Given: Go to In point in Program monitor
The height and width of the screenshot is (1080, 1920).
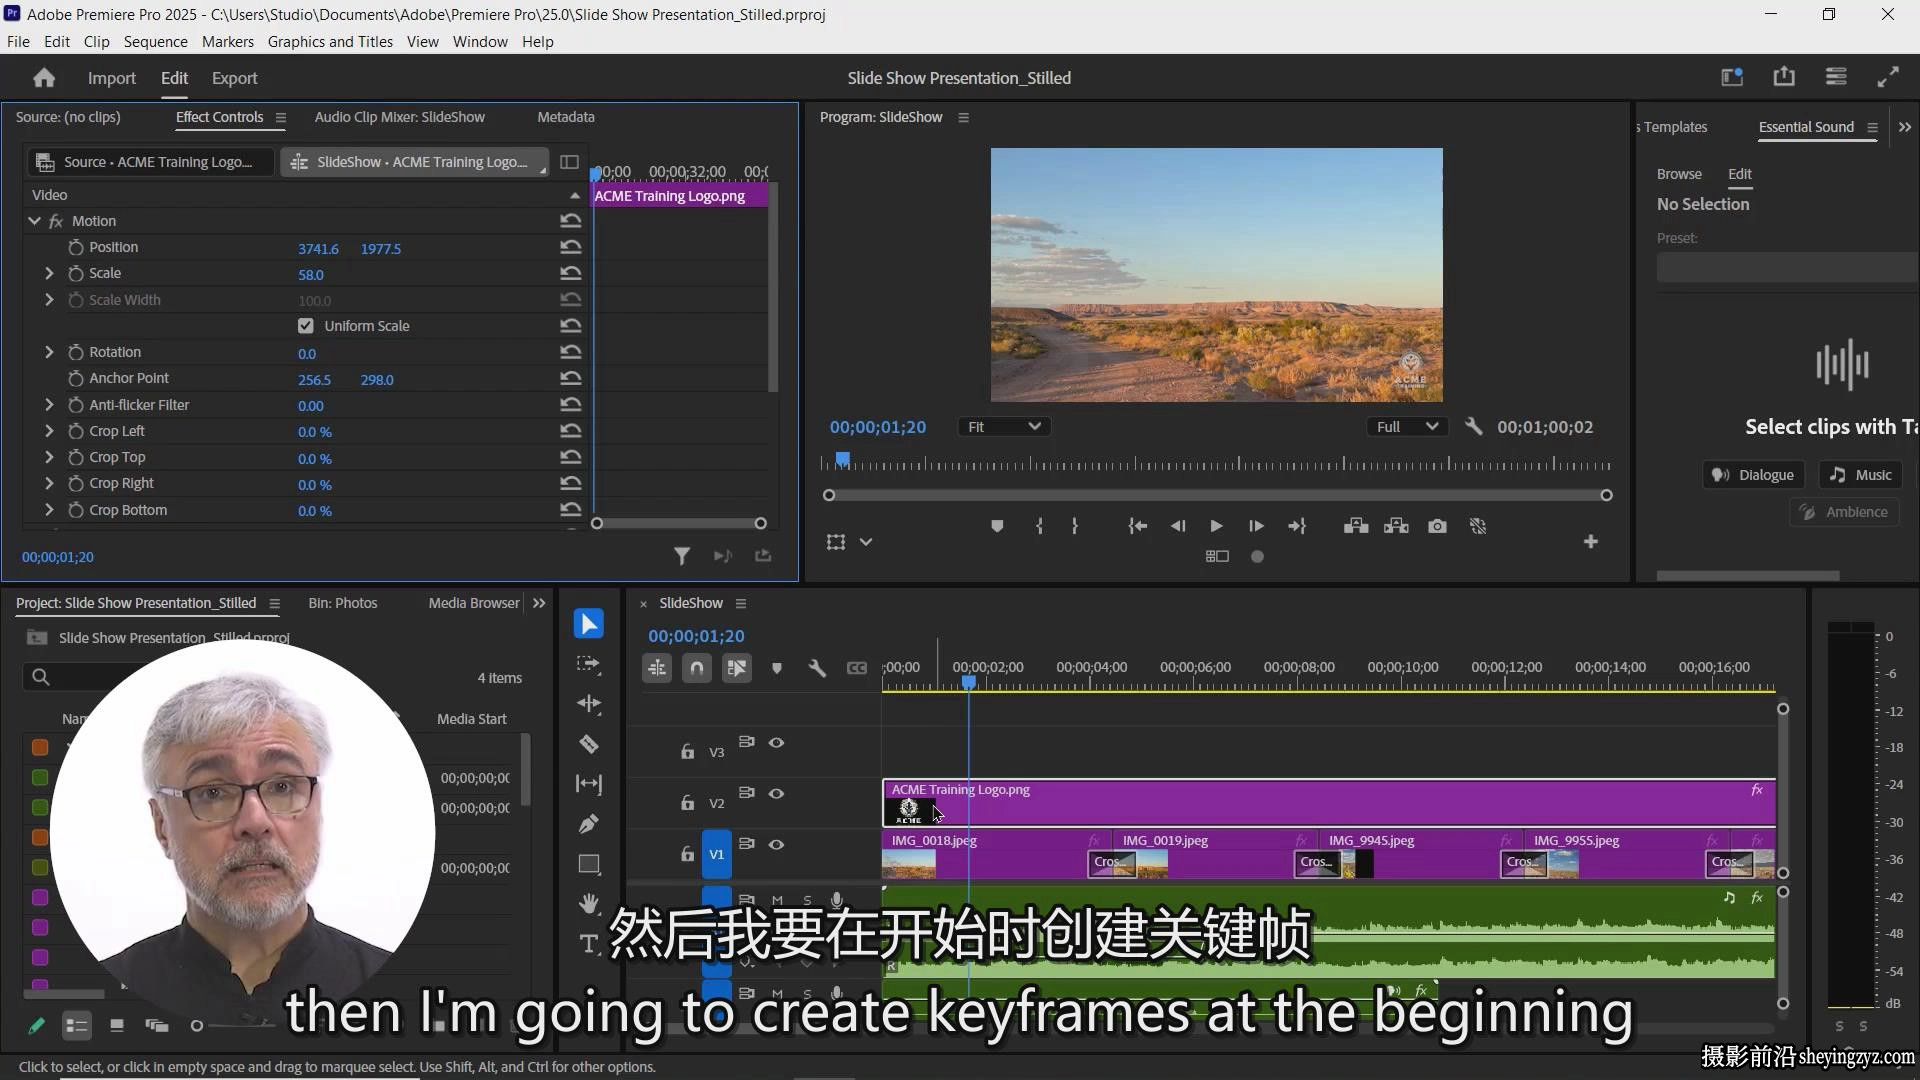Looking at the screenshot, I should pyautogui.click(x=1138, y=526).
